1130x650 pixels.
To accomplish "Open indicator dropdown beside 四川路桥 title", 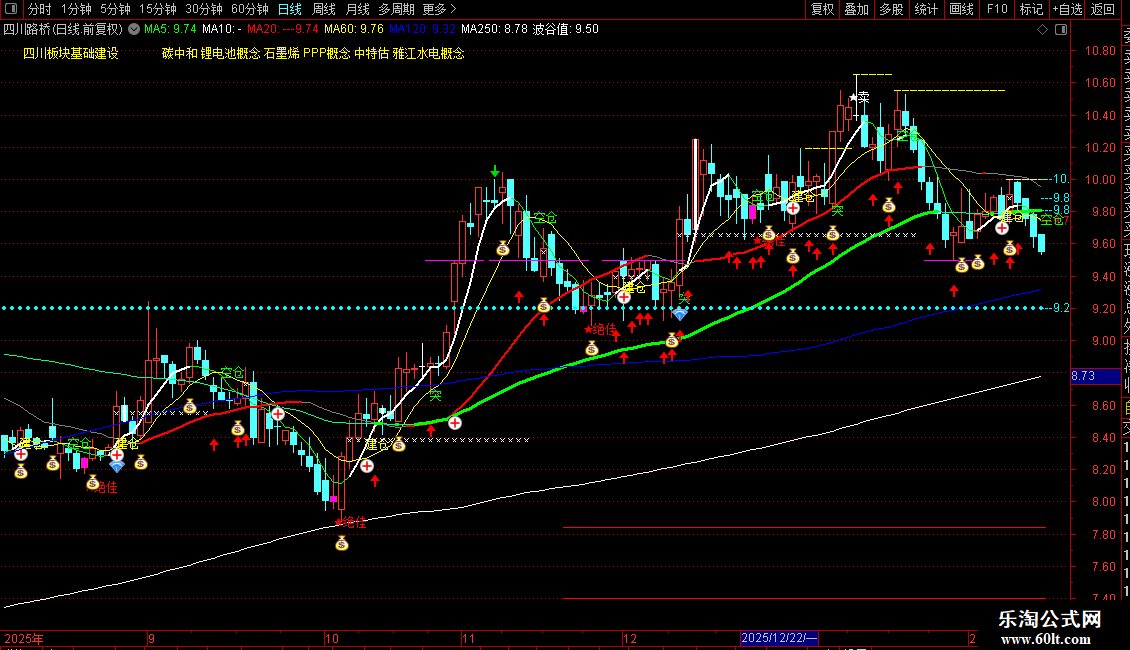I will 134,29.
